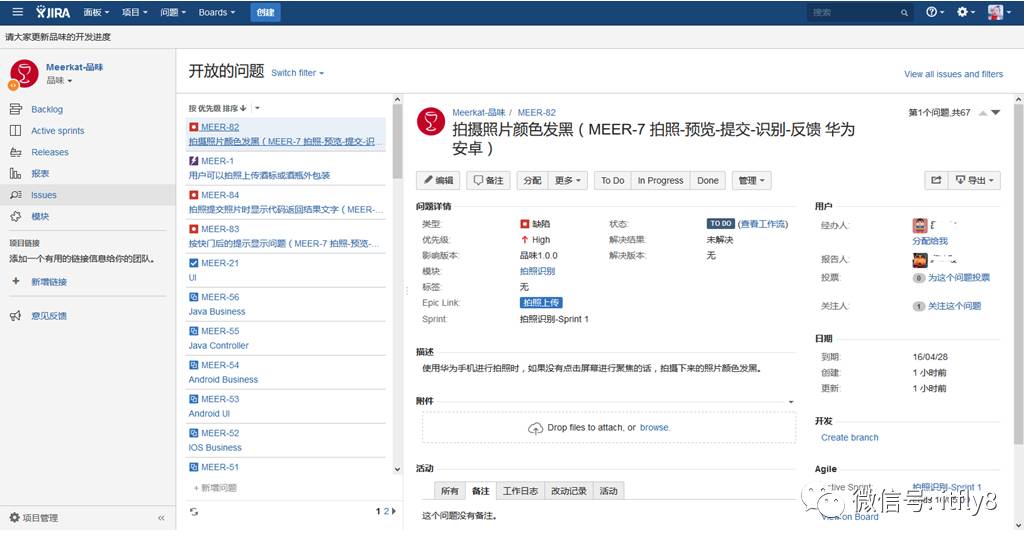Click the plus icon for 新增链接
Image resolution: width=1031 pixels, height=549 pixels.
tap(16, 281)
